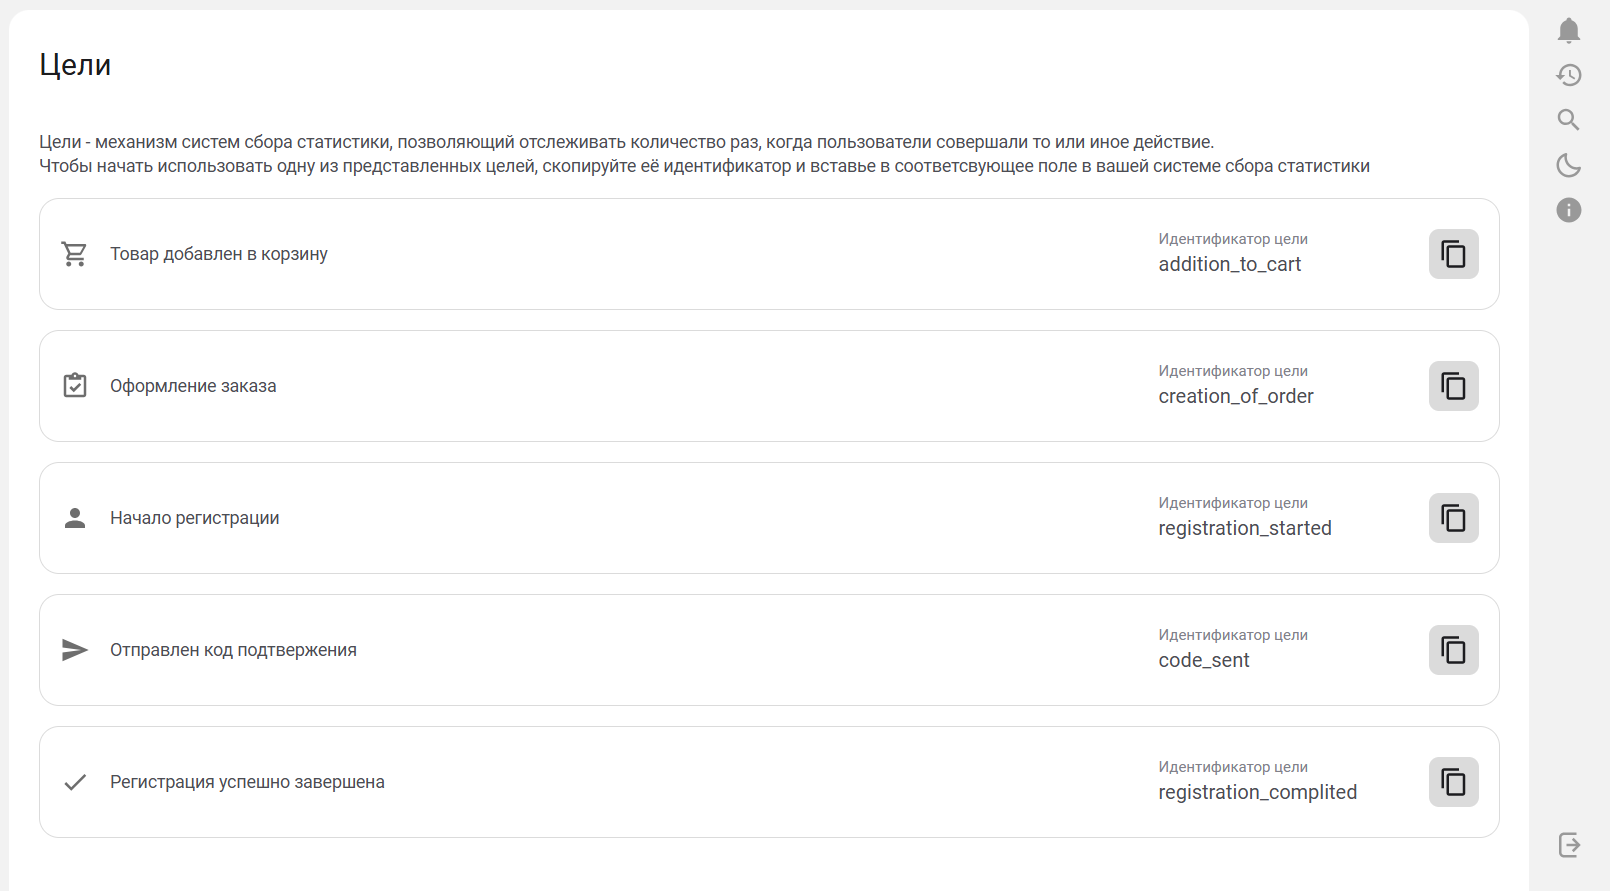Log out using the exit icon

click(1569, 845)
